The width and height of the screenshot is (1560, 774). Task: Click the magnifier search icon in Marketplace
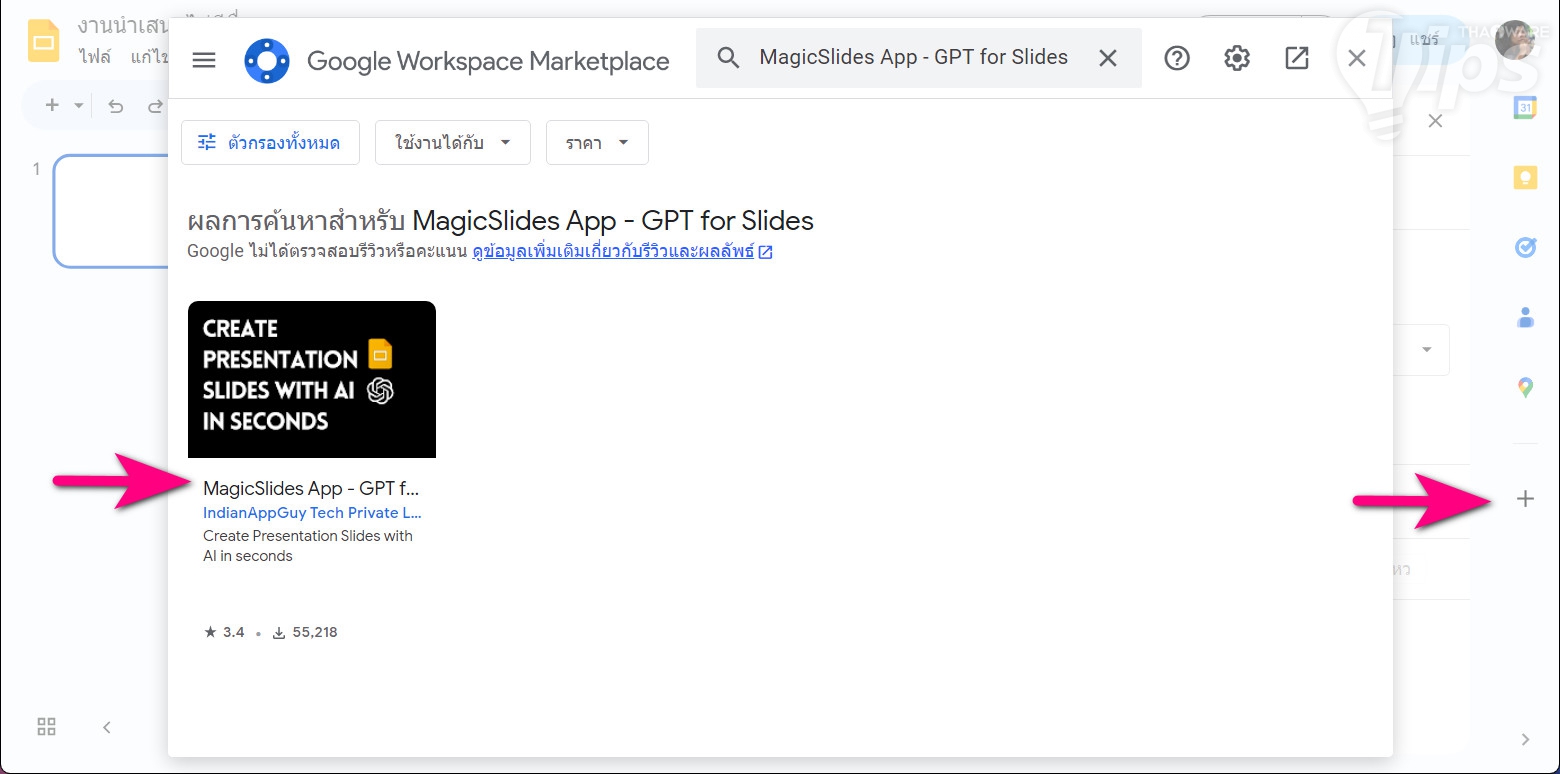729,58
